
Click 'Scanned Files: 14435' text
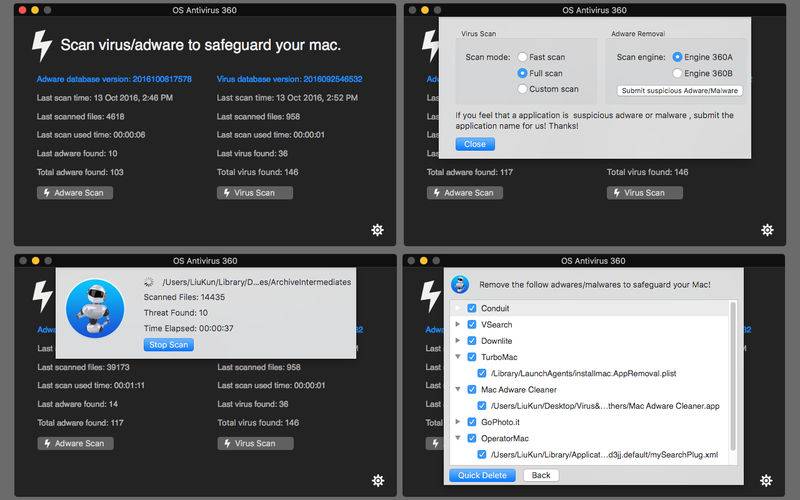(184, 297)
